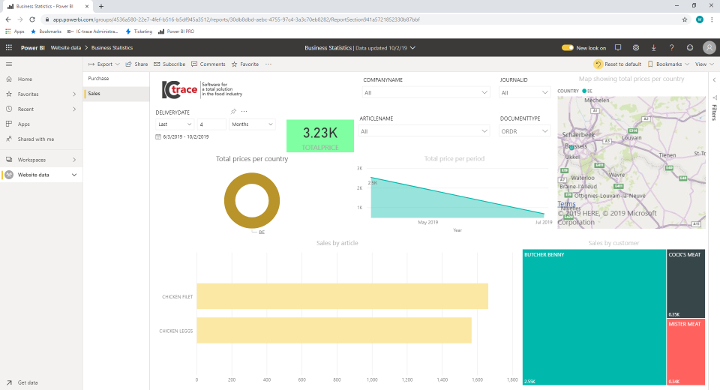The width and height of the screenshot is (720, 390).
Task: Mark report as Favorite
Action: coord(245,64)
